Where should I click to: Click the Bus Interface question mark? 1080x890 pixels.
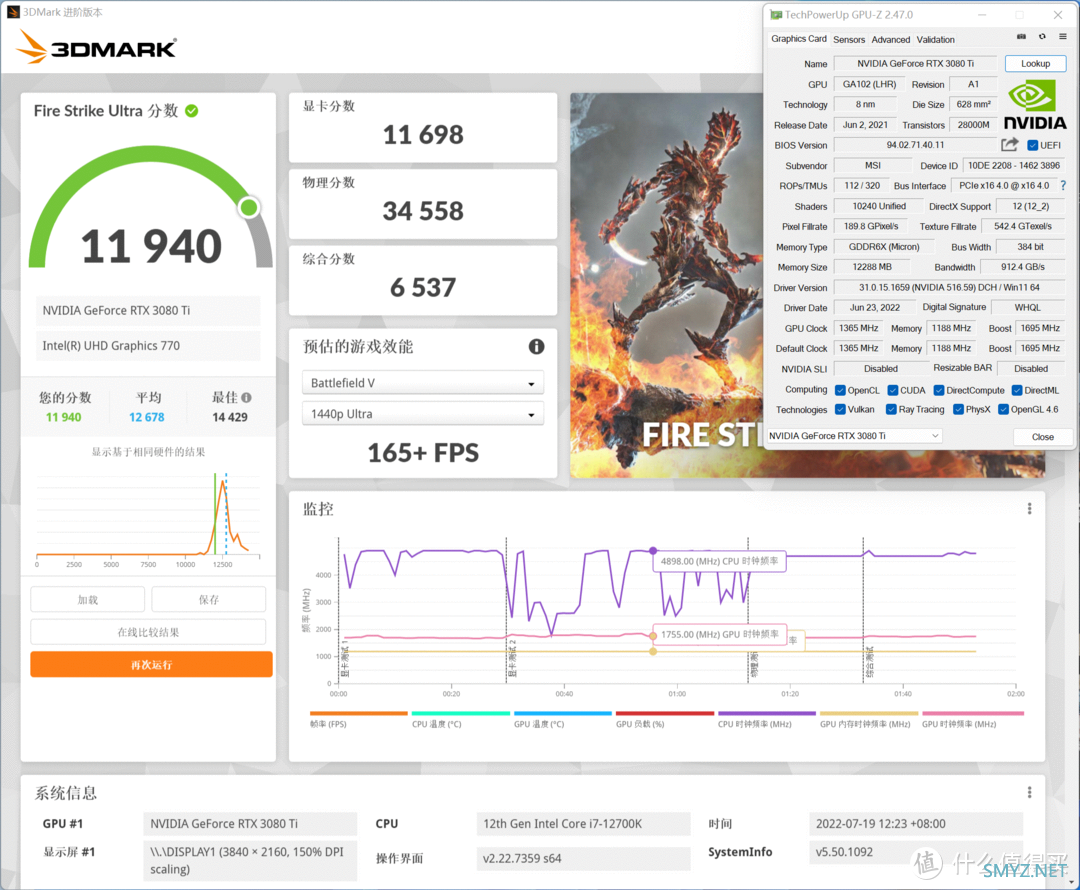pyautogui.click(x=1063, y=185)
